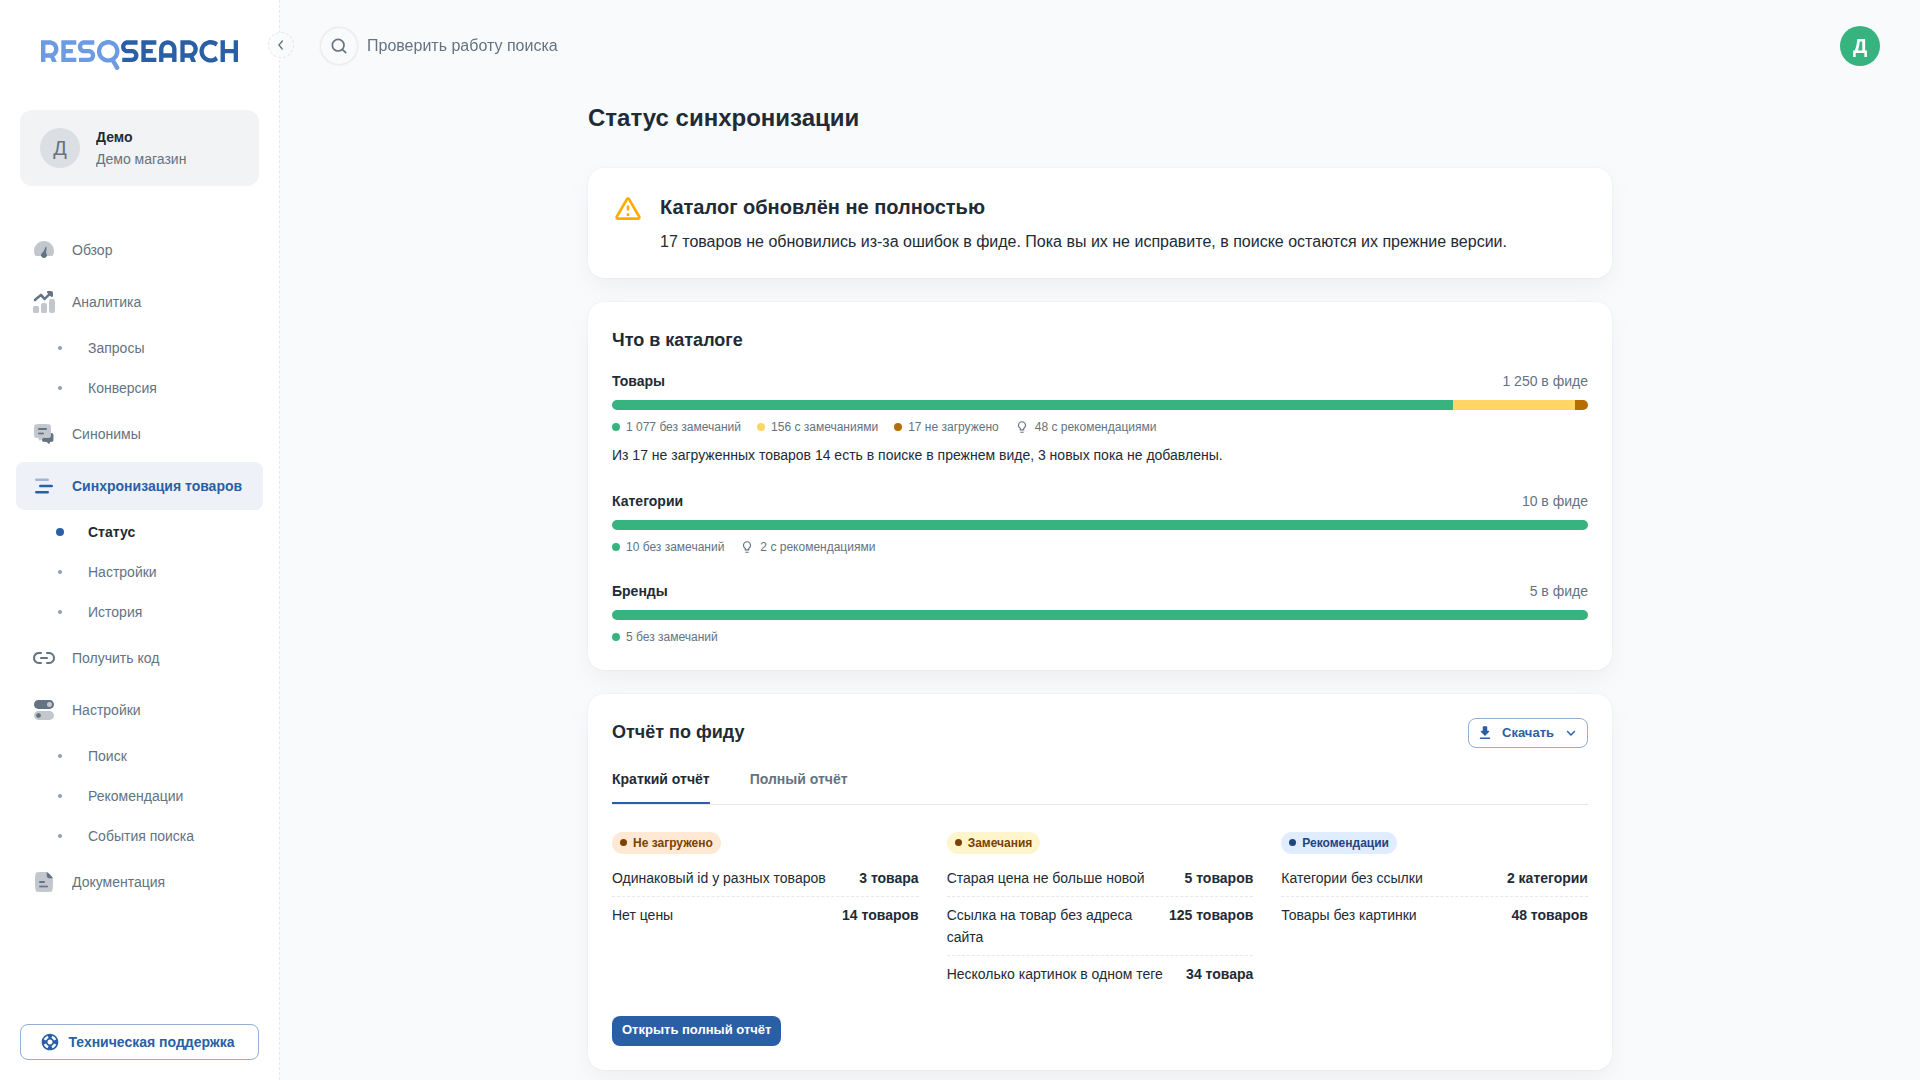The width and height of the screenshot is (1920, 1080).
Task: Click the warning triangle icon
Action: click(x=628, y=209)
